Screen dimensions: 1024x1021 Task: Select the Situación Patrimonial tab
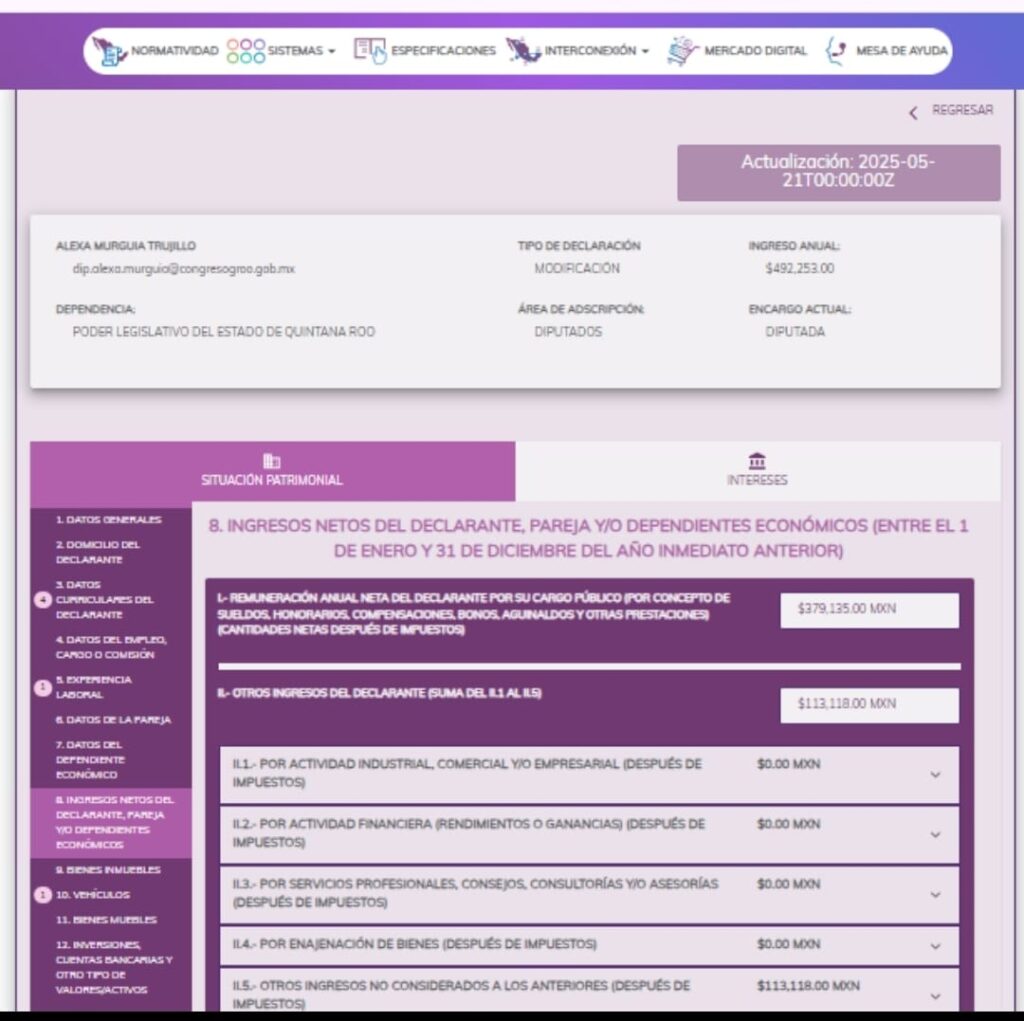pyautogui.click(x=271, y=471)
